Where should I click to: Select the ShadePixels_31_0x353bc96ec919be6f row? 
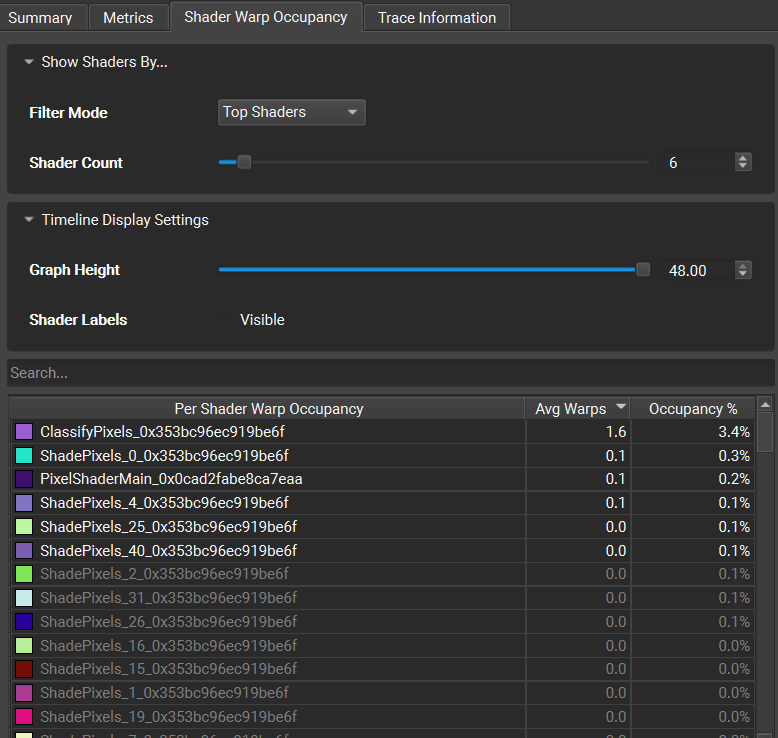pyautogui.click(x=382, y=598)
